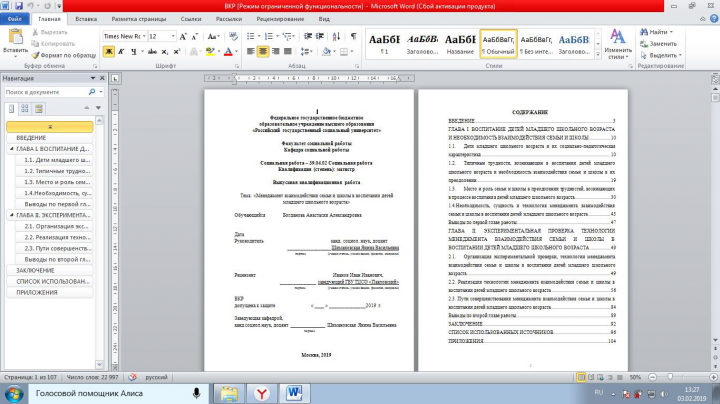Apply Обычный style
Screen dimensions: 720x404
click(498, 44)
